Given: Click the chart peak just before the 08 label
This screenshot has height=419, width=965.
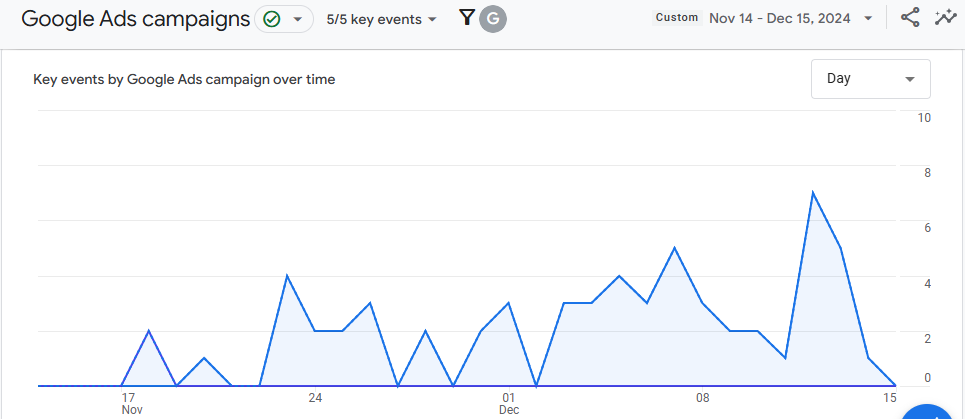Looking at the screenshot, I should [675, 248].
